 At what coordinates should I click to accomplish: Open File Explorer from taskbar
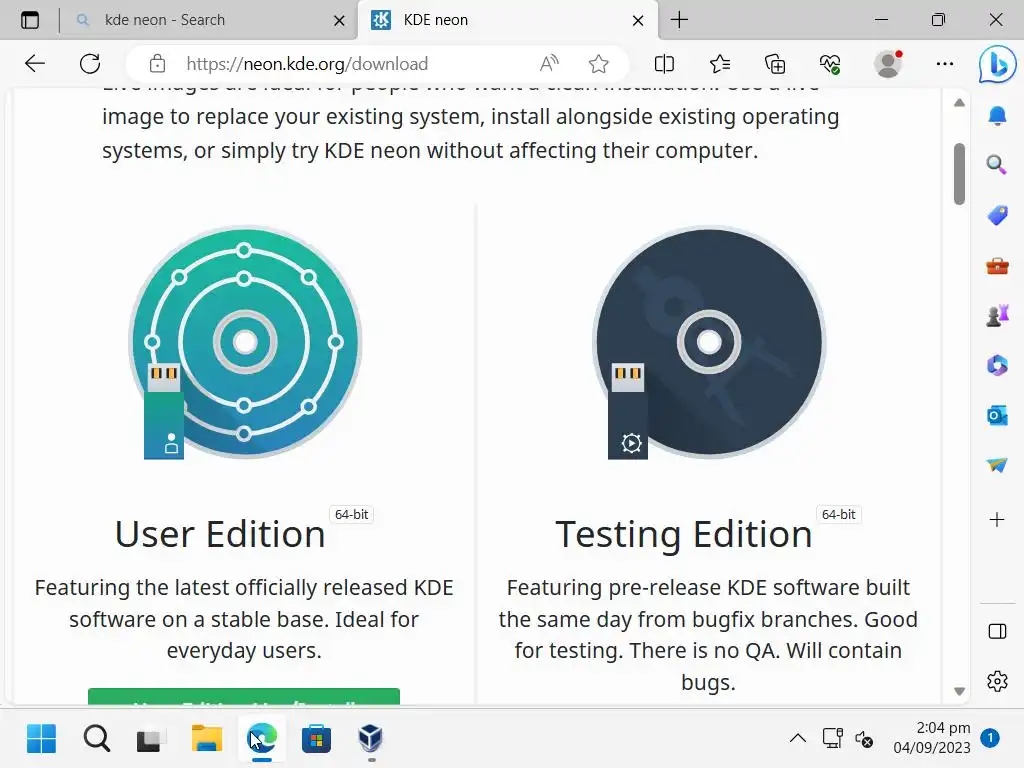coord(206,739)
